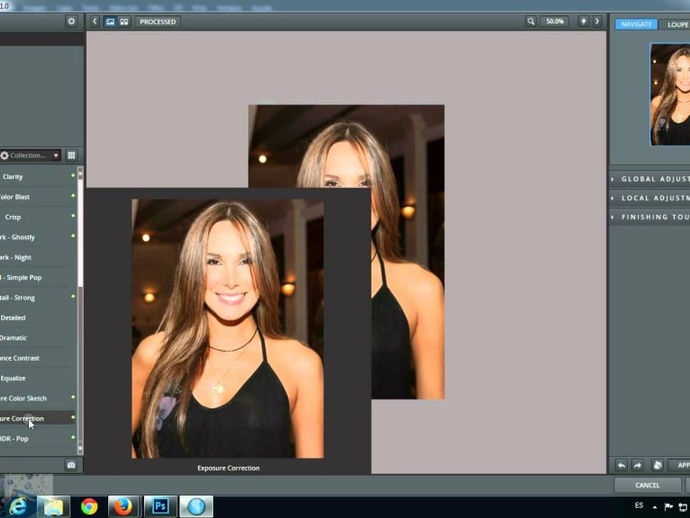Switch to Photoshop in the taskbar

[x=160, y=507]
